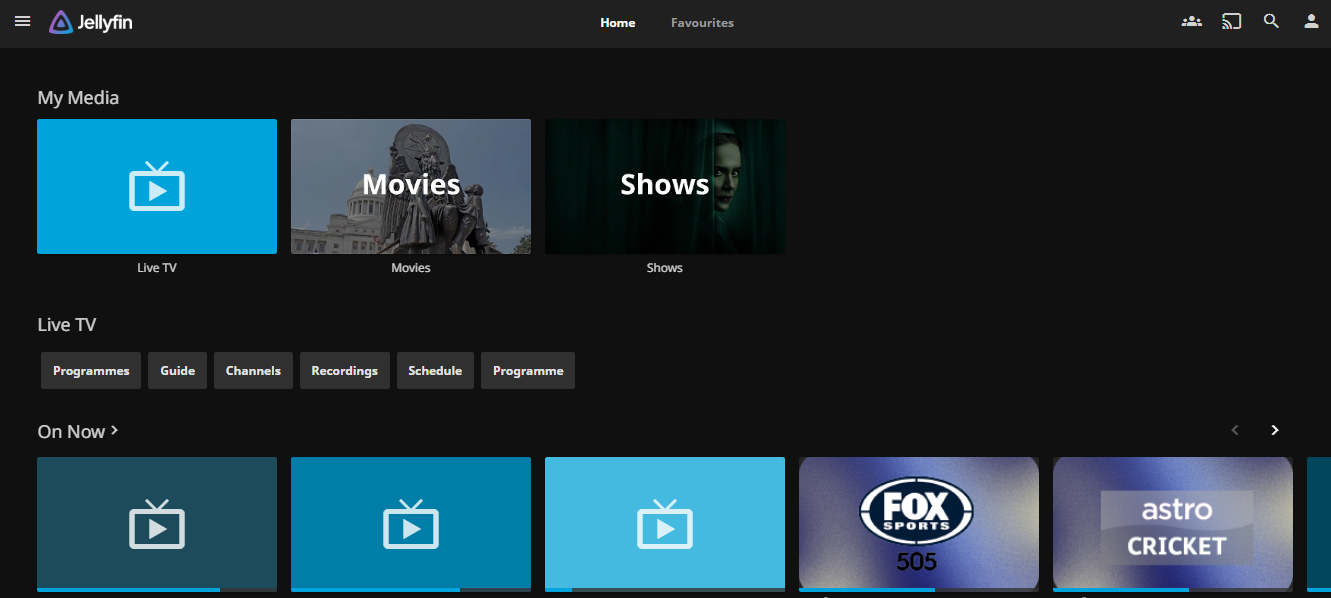Click the Programmes button

[91, 370]
